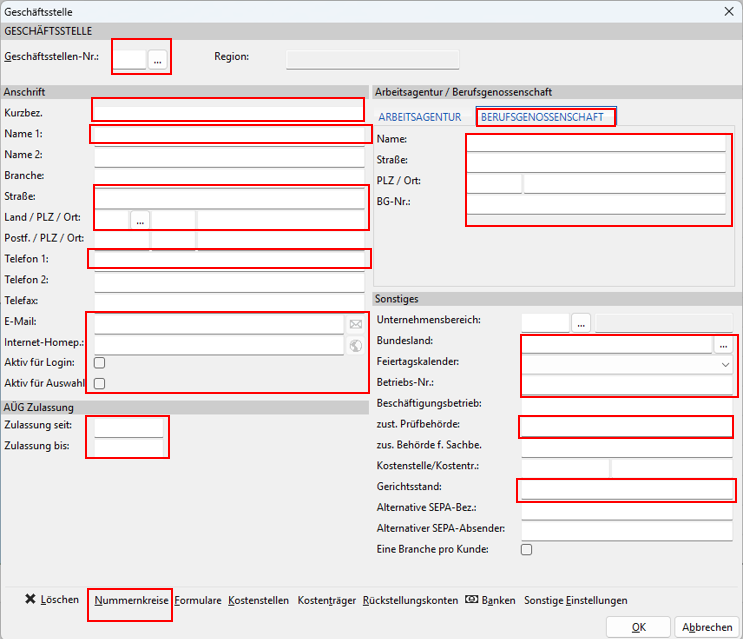Open the country lookup in Land / PLZ / Ort
744x639 pixels.
[x=140, y=221]
